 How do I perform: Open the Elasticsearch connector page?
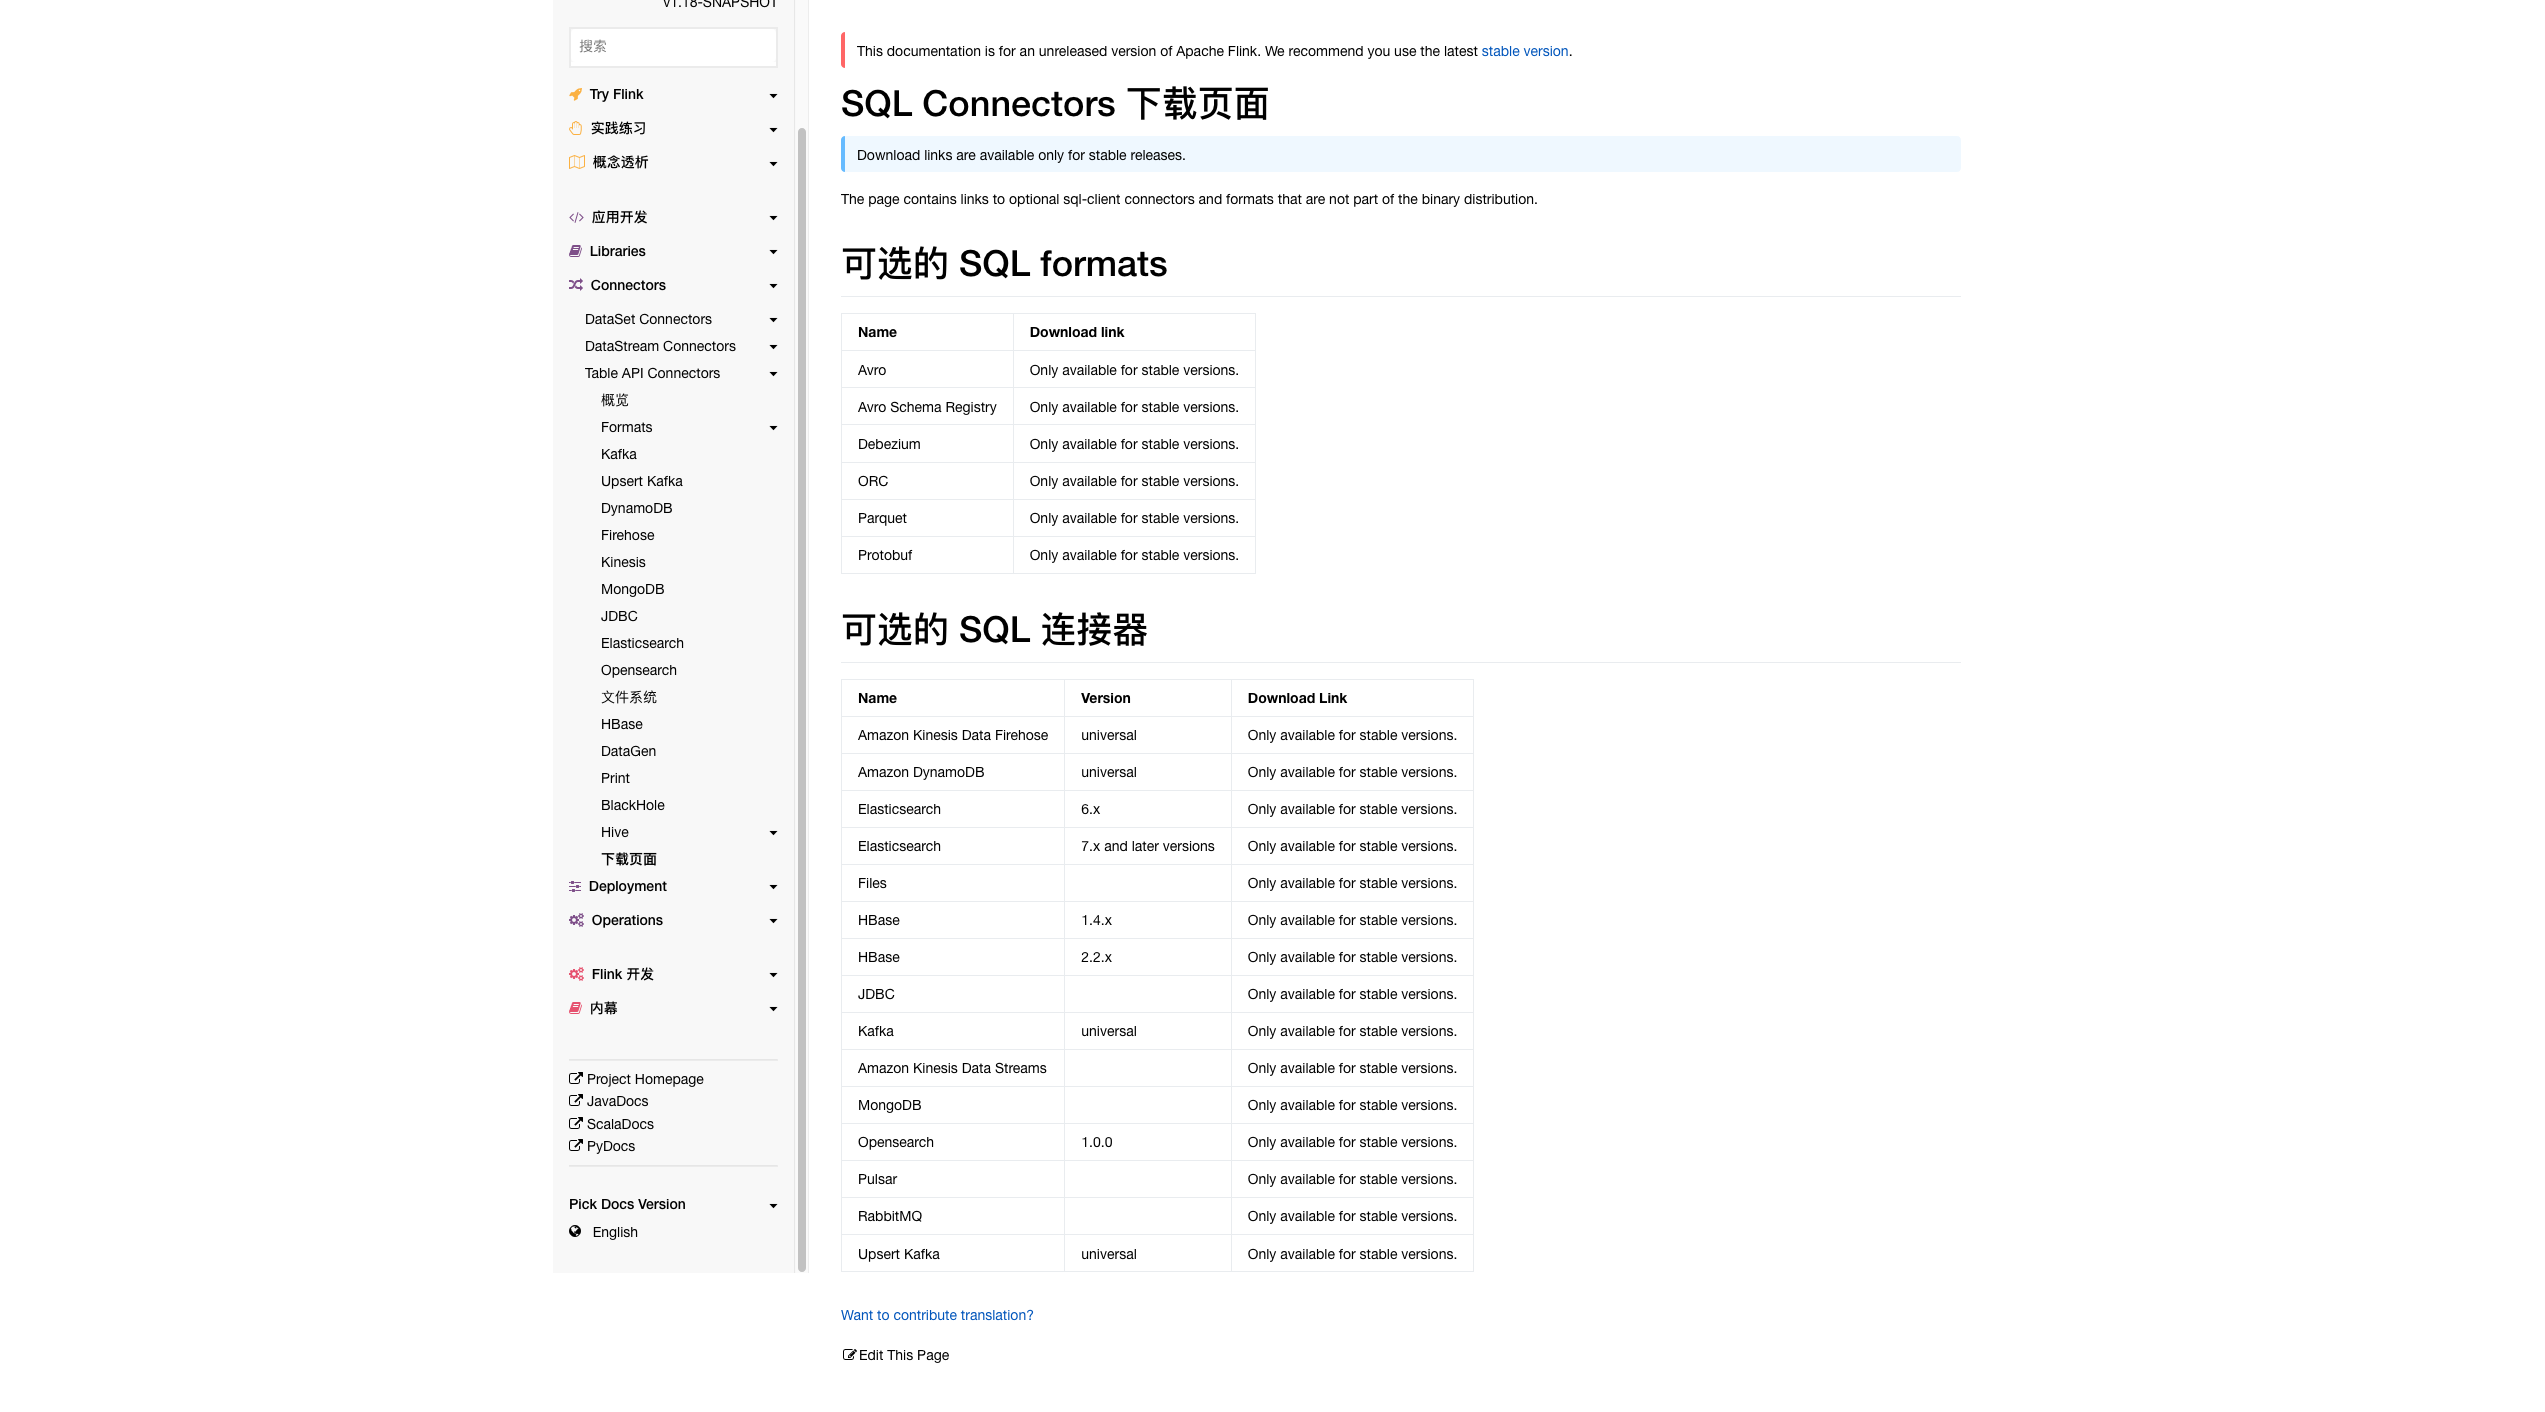click(642, 643)
